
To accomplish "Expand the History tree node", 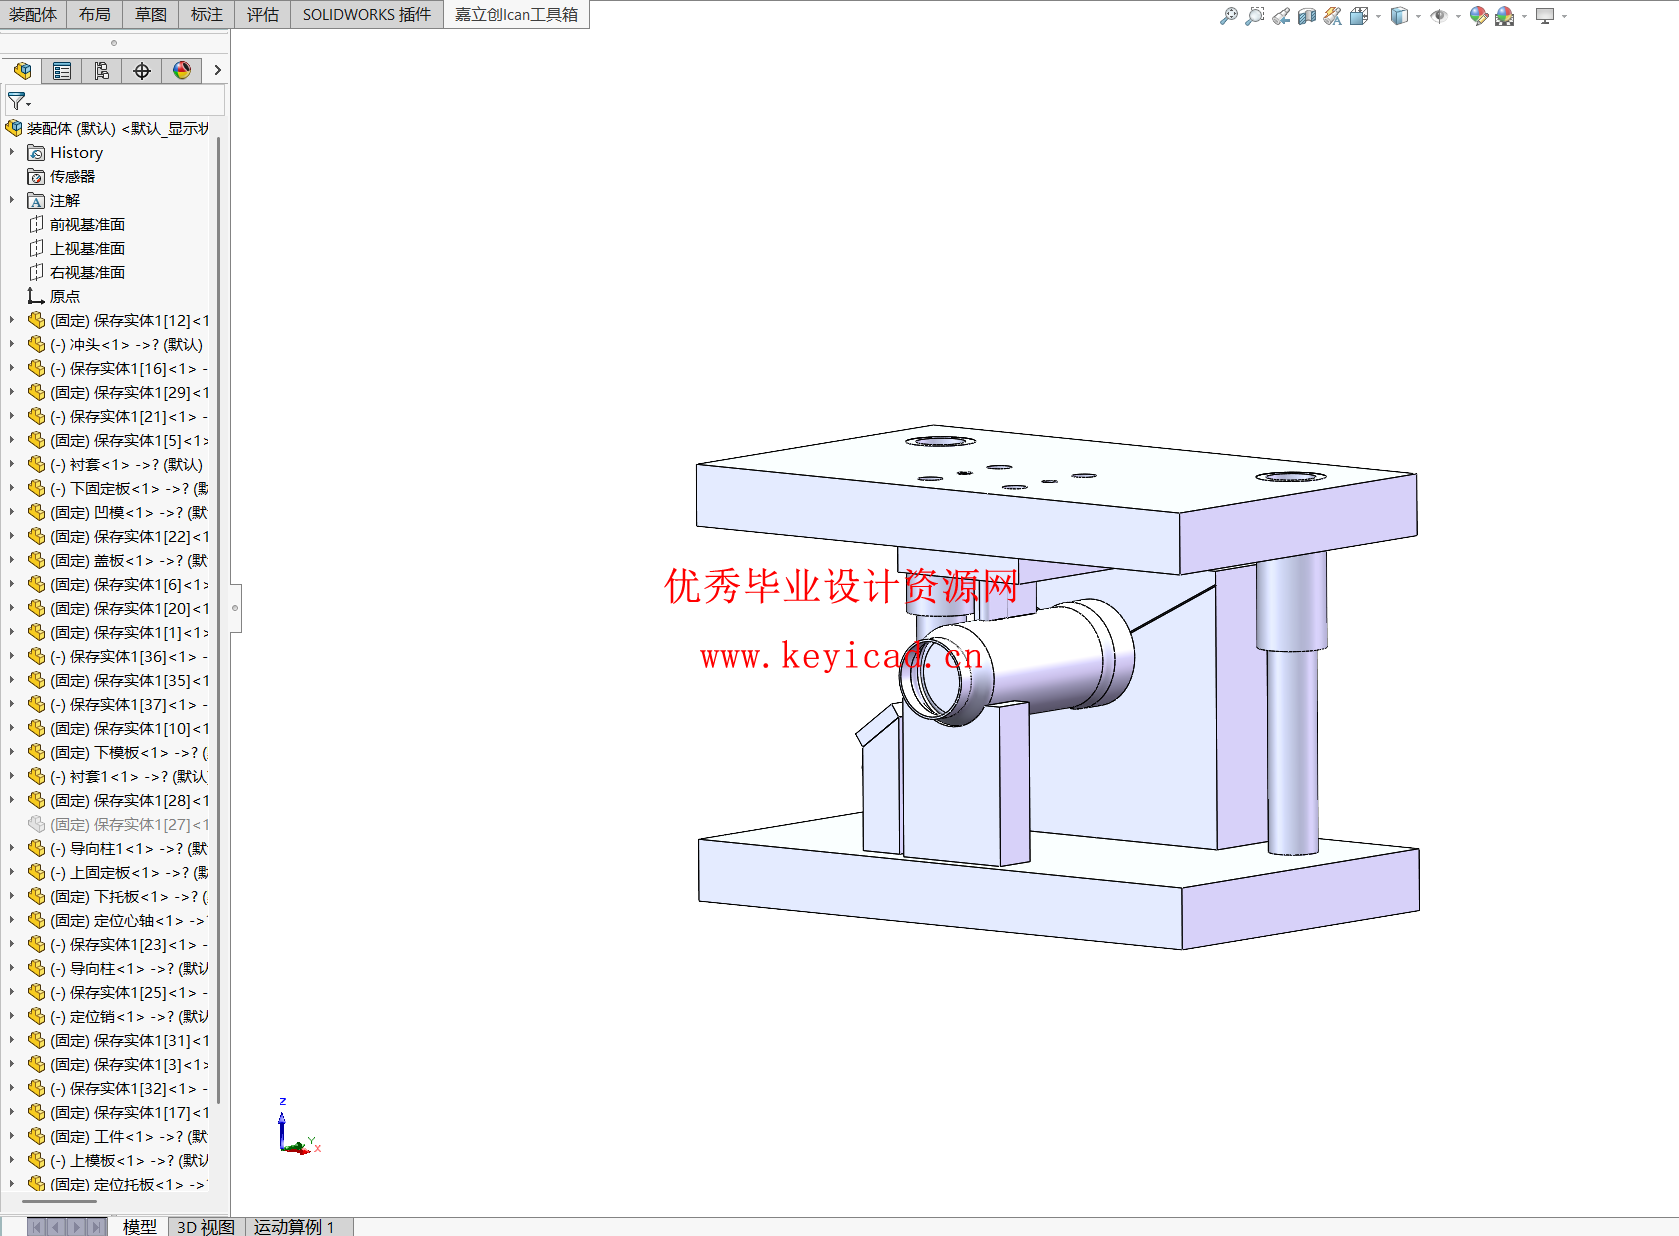I will click(x=12, y=152).
